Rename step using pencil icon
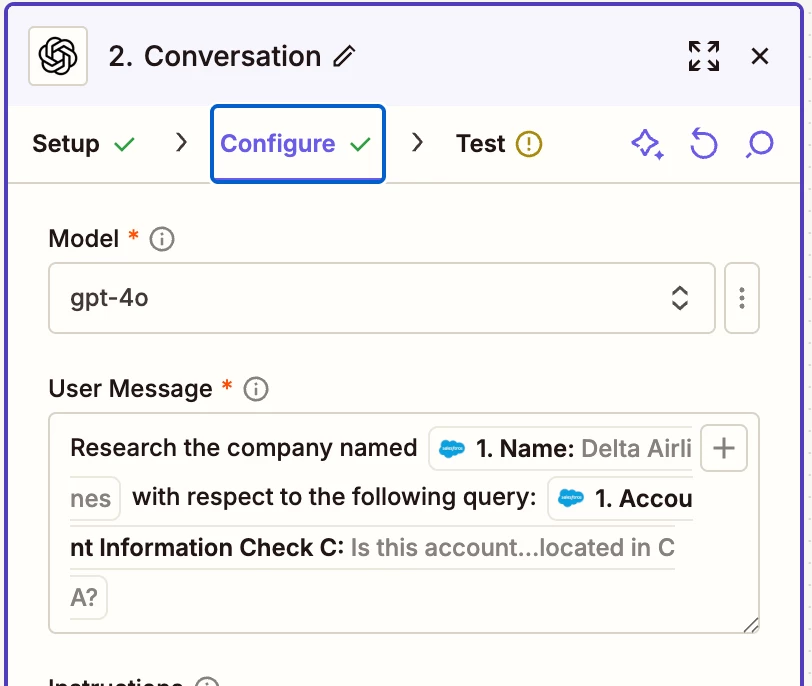This screenshot has height=686, width=812. pos(344,57)
